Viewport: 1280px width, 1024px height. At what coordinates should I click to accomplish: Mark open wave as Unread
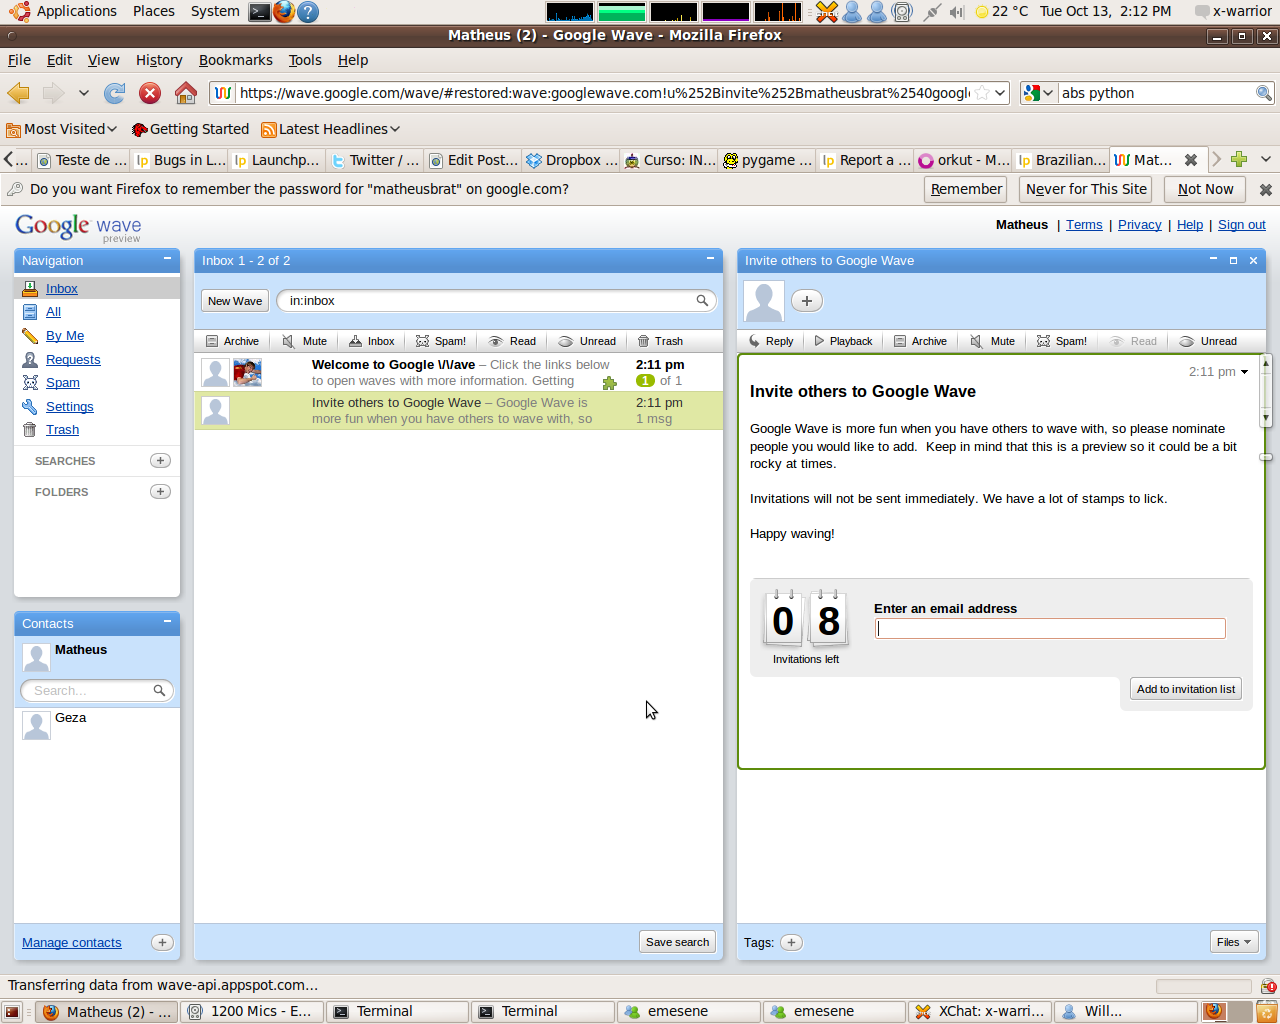pos(1208,341)
